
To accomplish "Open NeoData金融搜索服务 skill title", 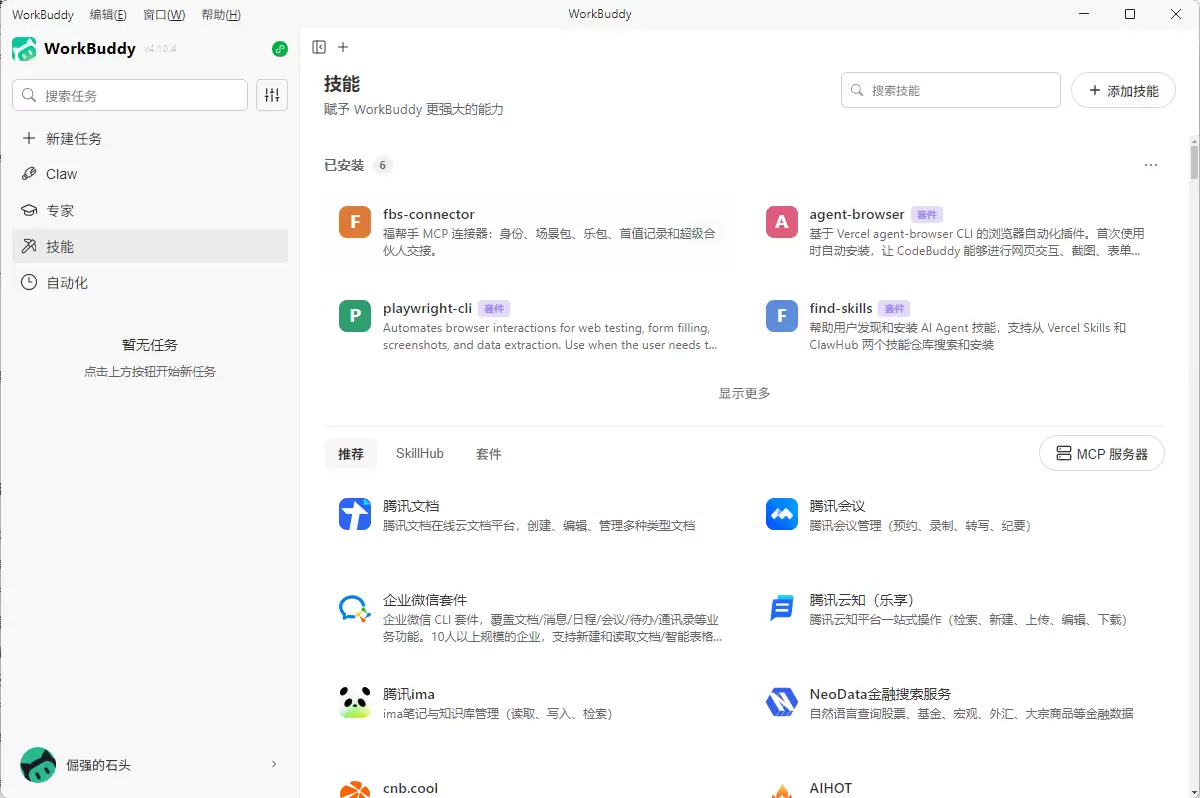I will (x=880, y=694).
